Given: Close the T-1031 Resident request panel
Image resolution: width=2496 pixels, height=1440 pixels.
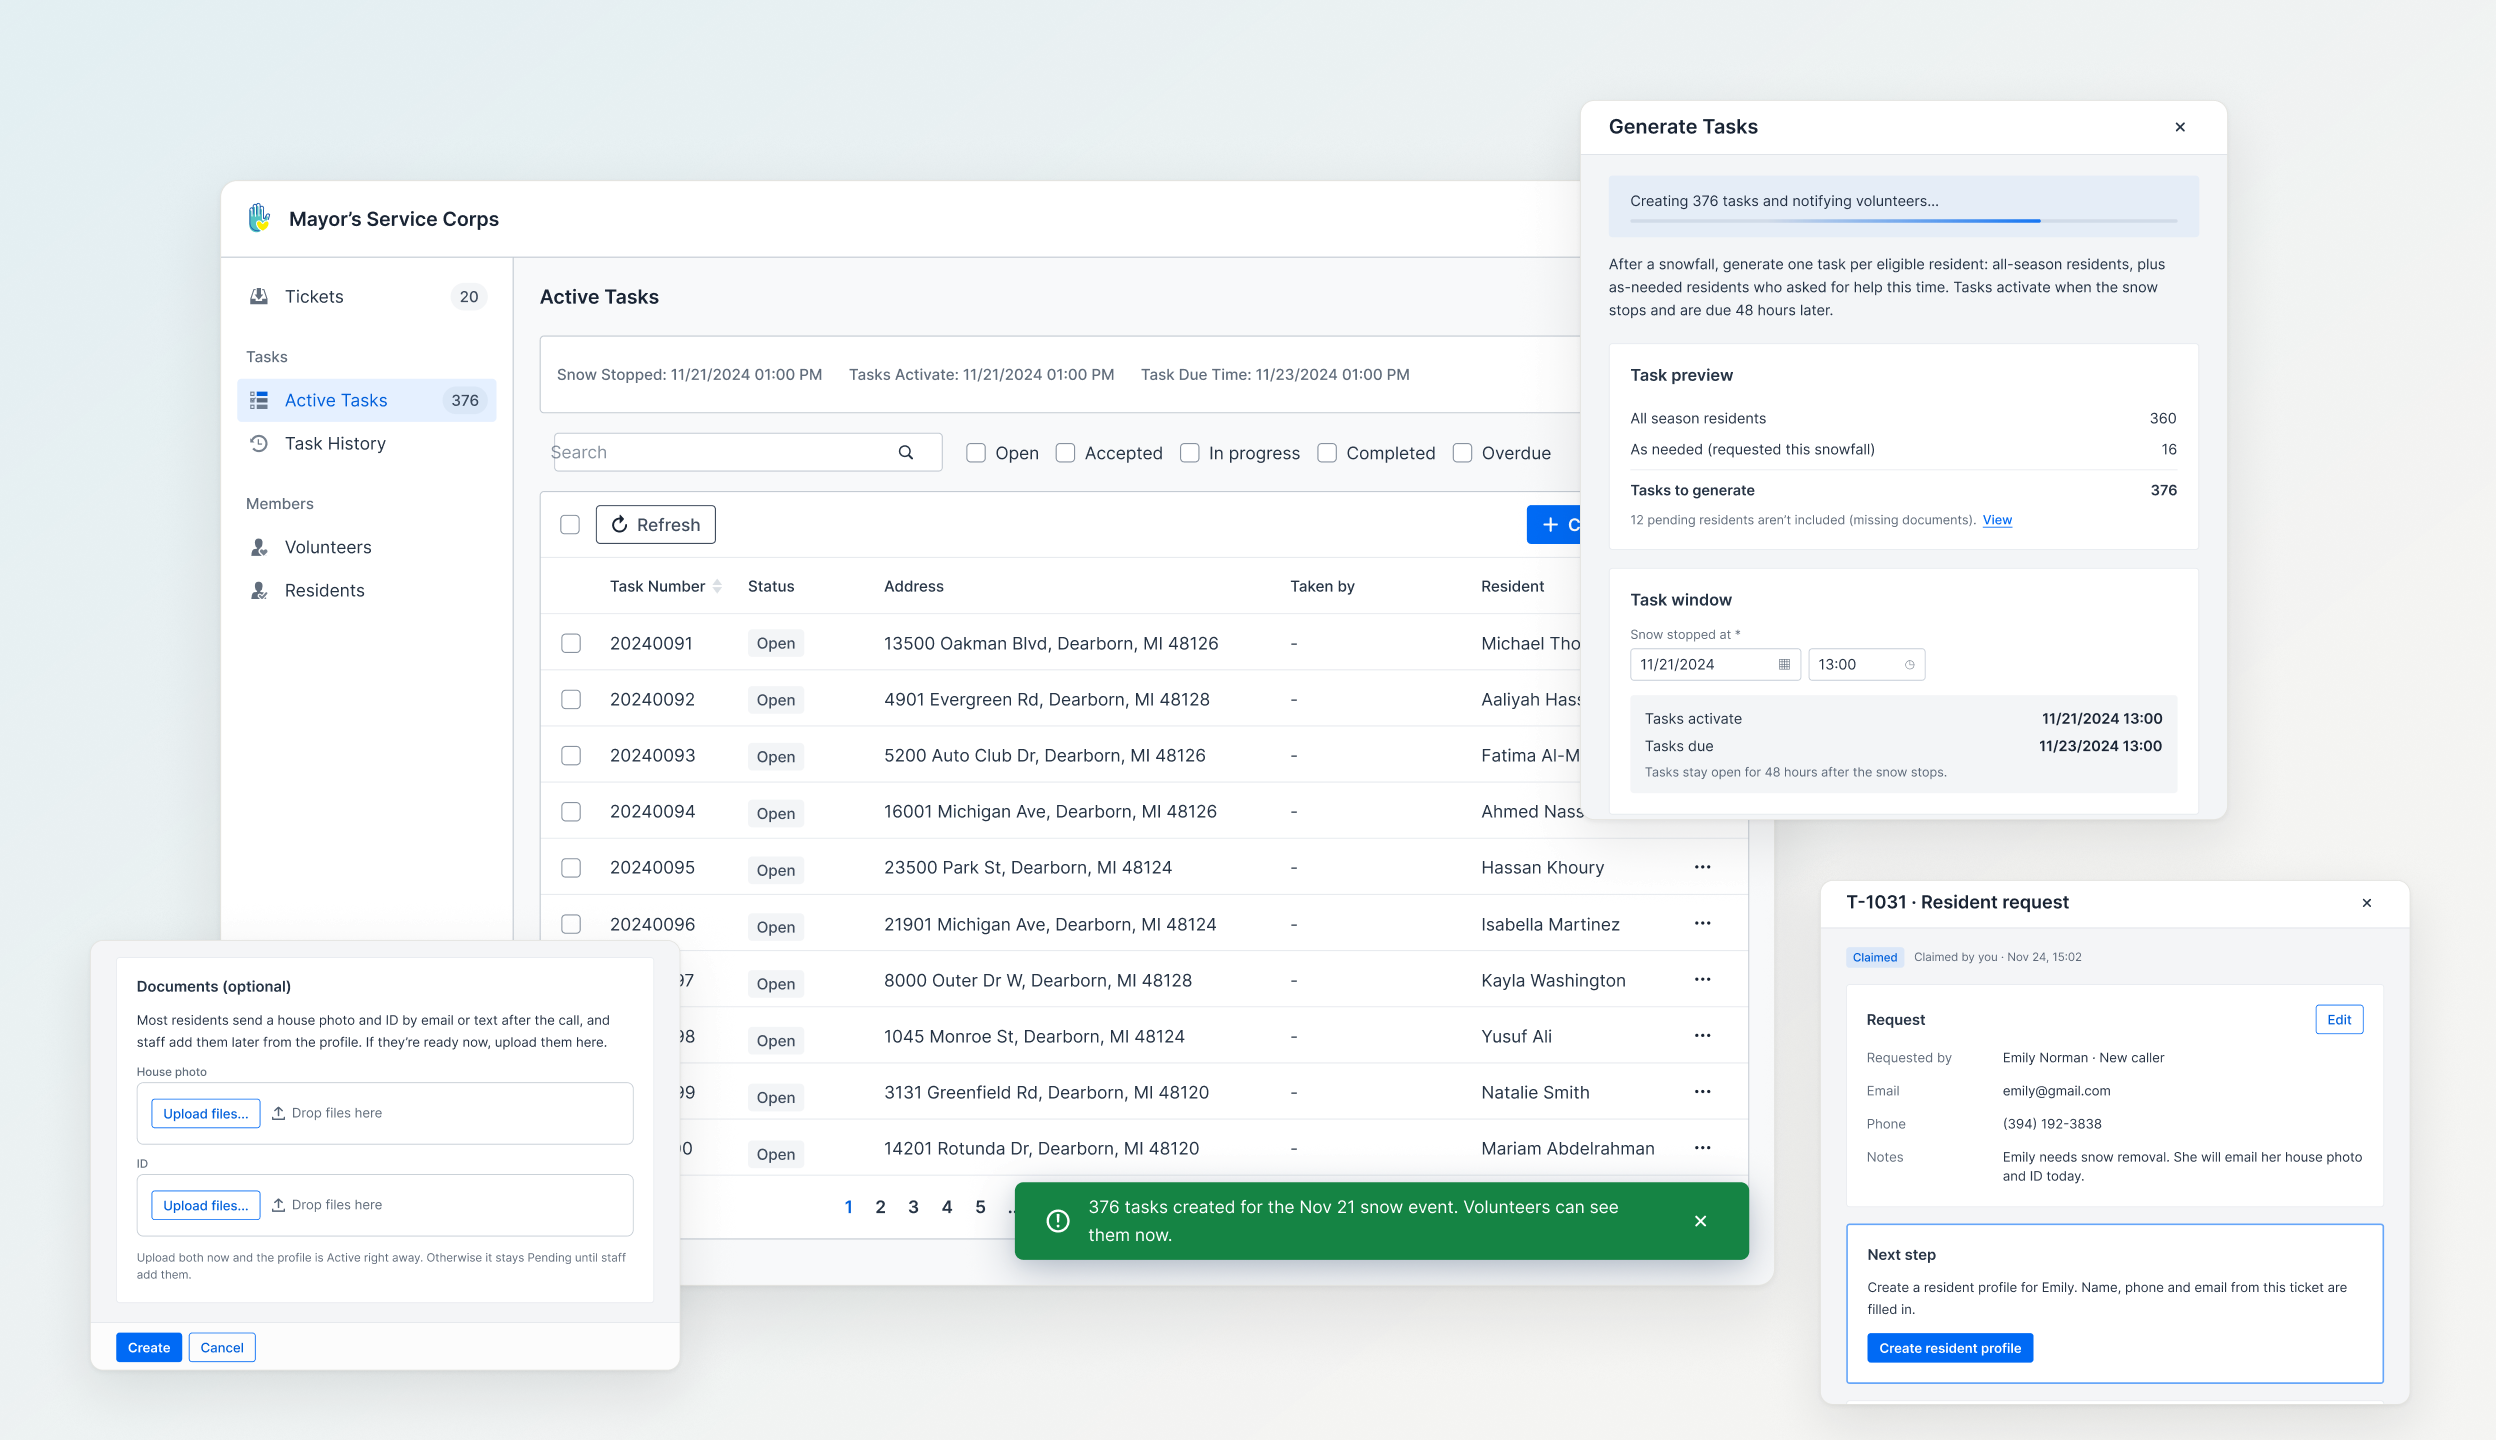Looking at the screenshot, I should click(2367, 903).
